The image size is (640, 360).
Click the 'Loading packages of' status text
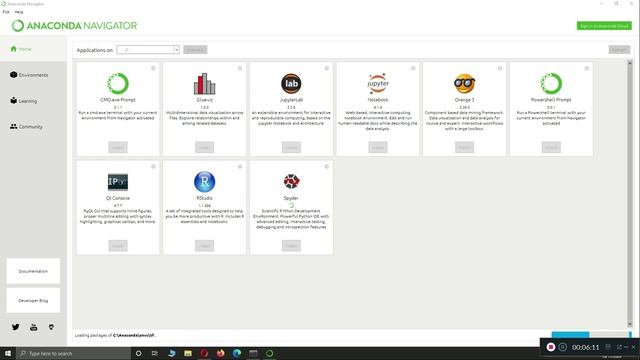[x=115, y=336]
